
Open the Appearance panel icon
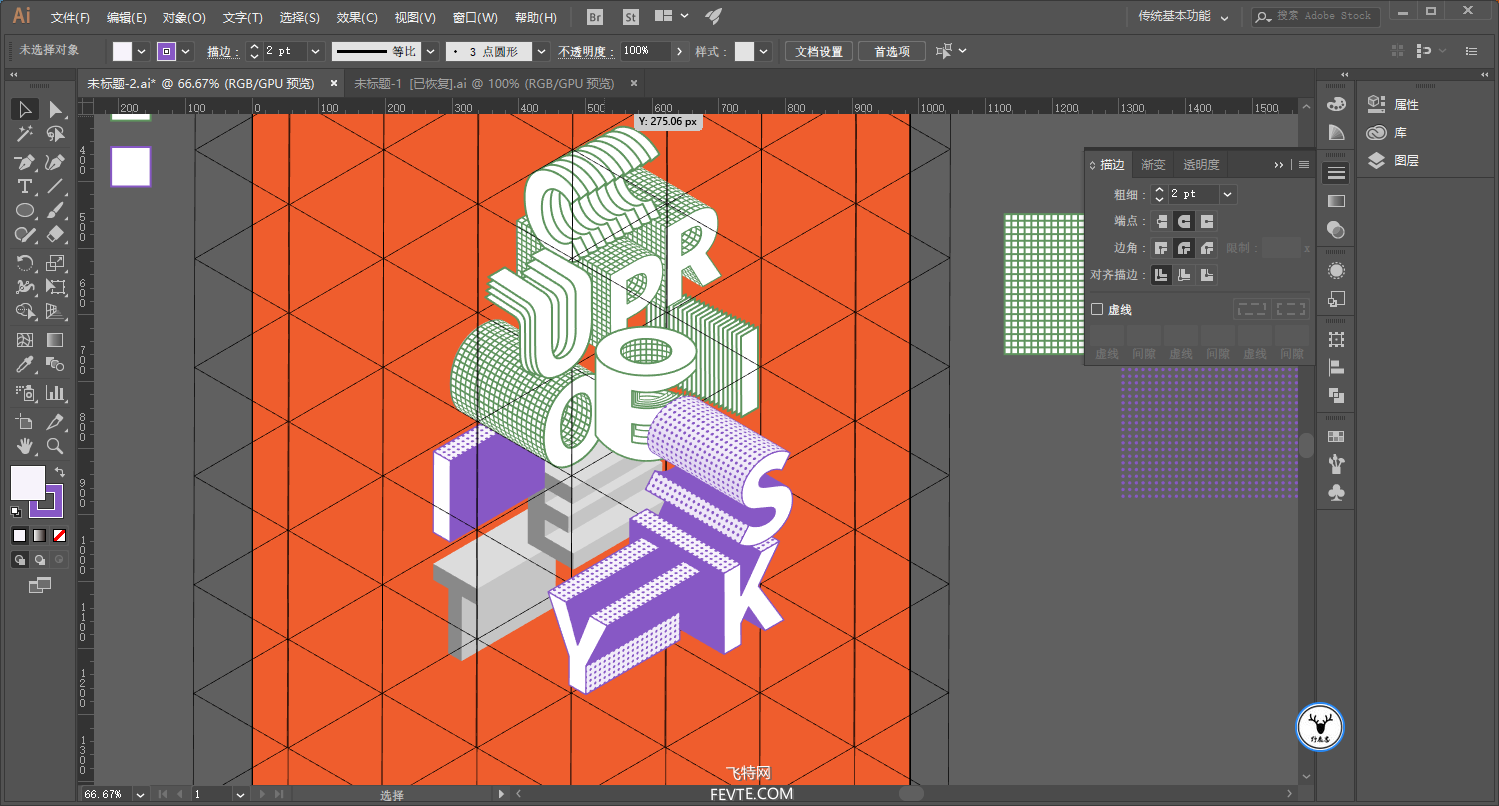(1336, 271)
